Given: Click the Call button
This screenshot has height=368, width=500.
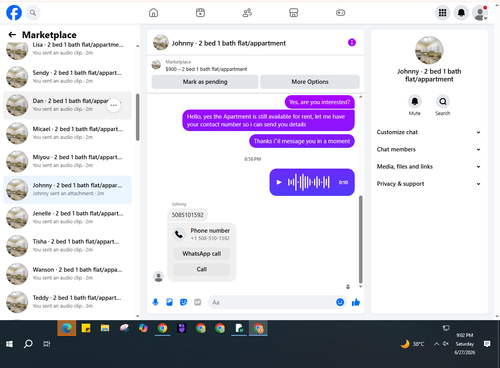Looking at the screenshot, I should coord(202,269).
